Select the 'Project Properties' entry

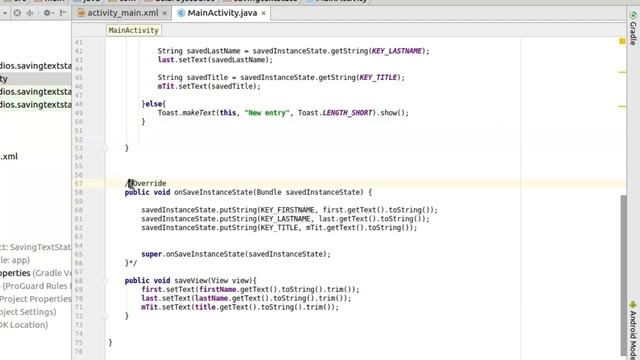coord(36,299)
